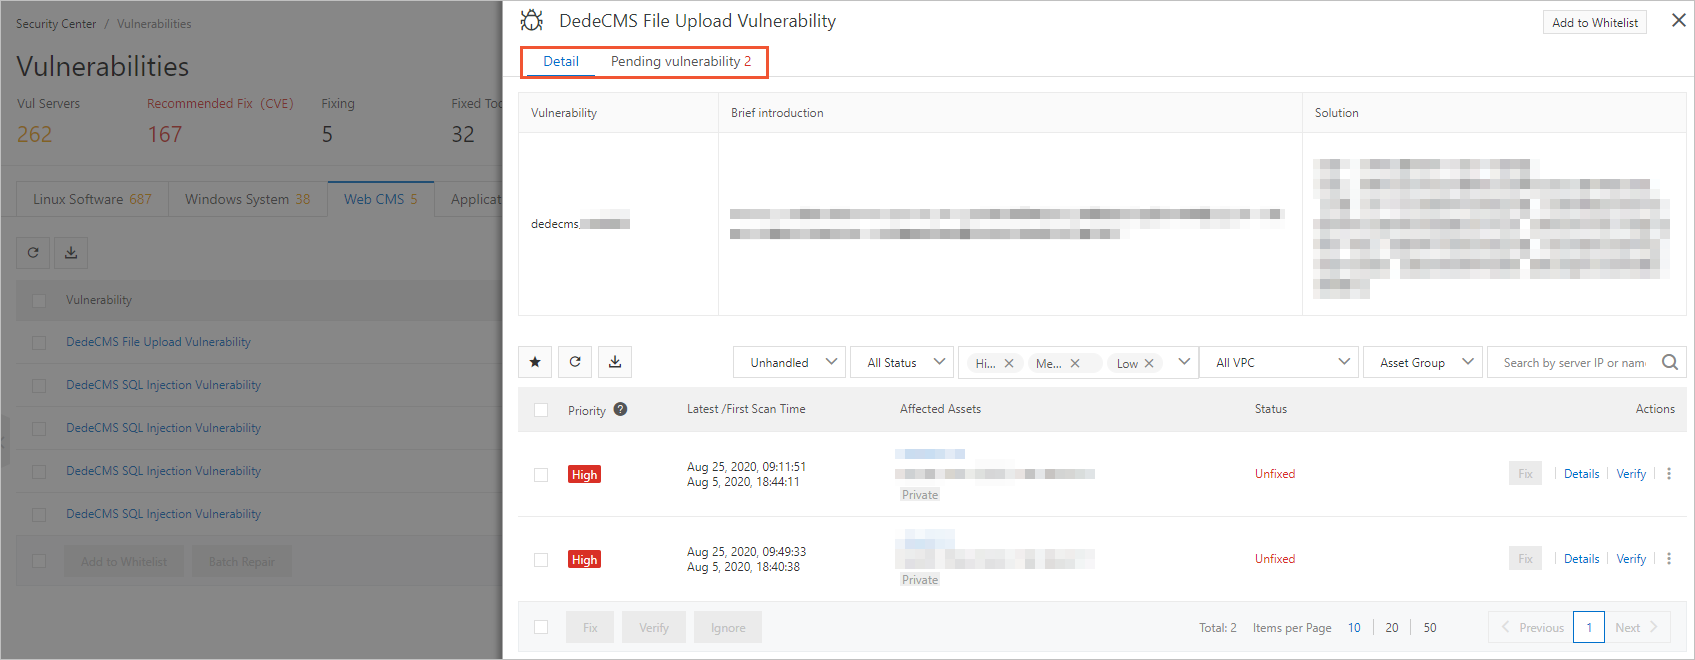Screen dimensions: 1695x660
Task: Check the first DedeCMS SQL Injection row
Action: (x=39, y=385)
